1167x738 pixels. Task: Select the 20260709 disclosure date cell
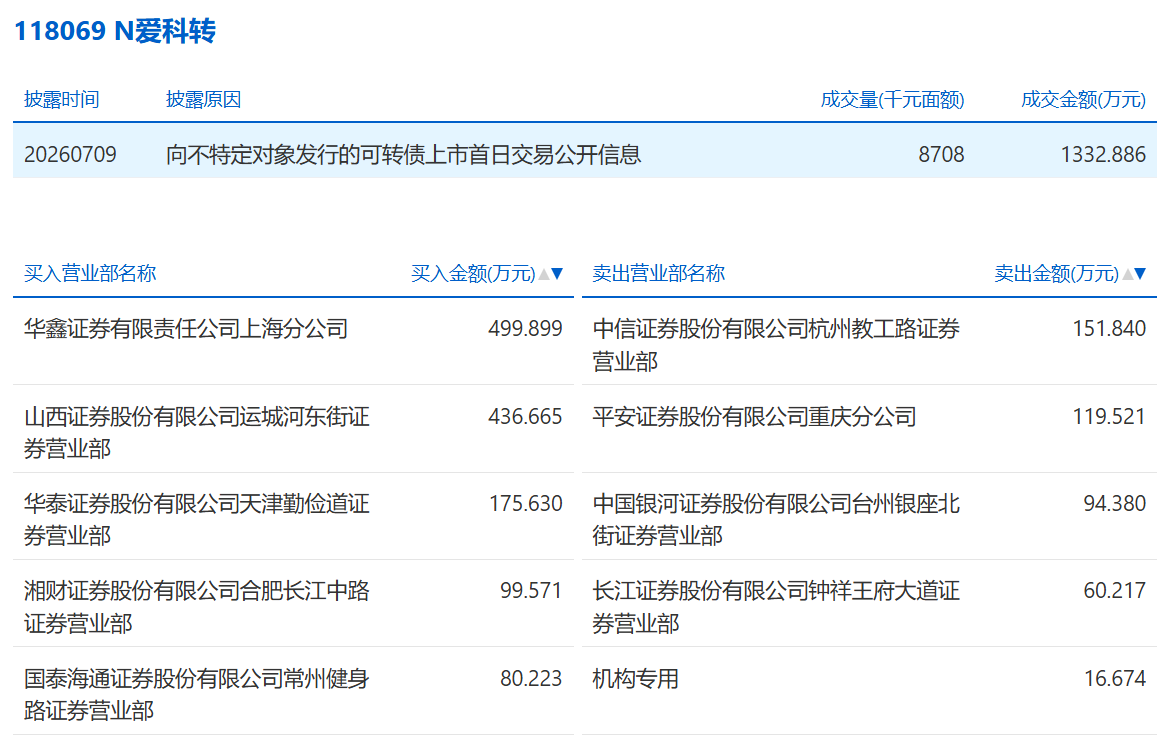click(x=70, y=155)
